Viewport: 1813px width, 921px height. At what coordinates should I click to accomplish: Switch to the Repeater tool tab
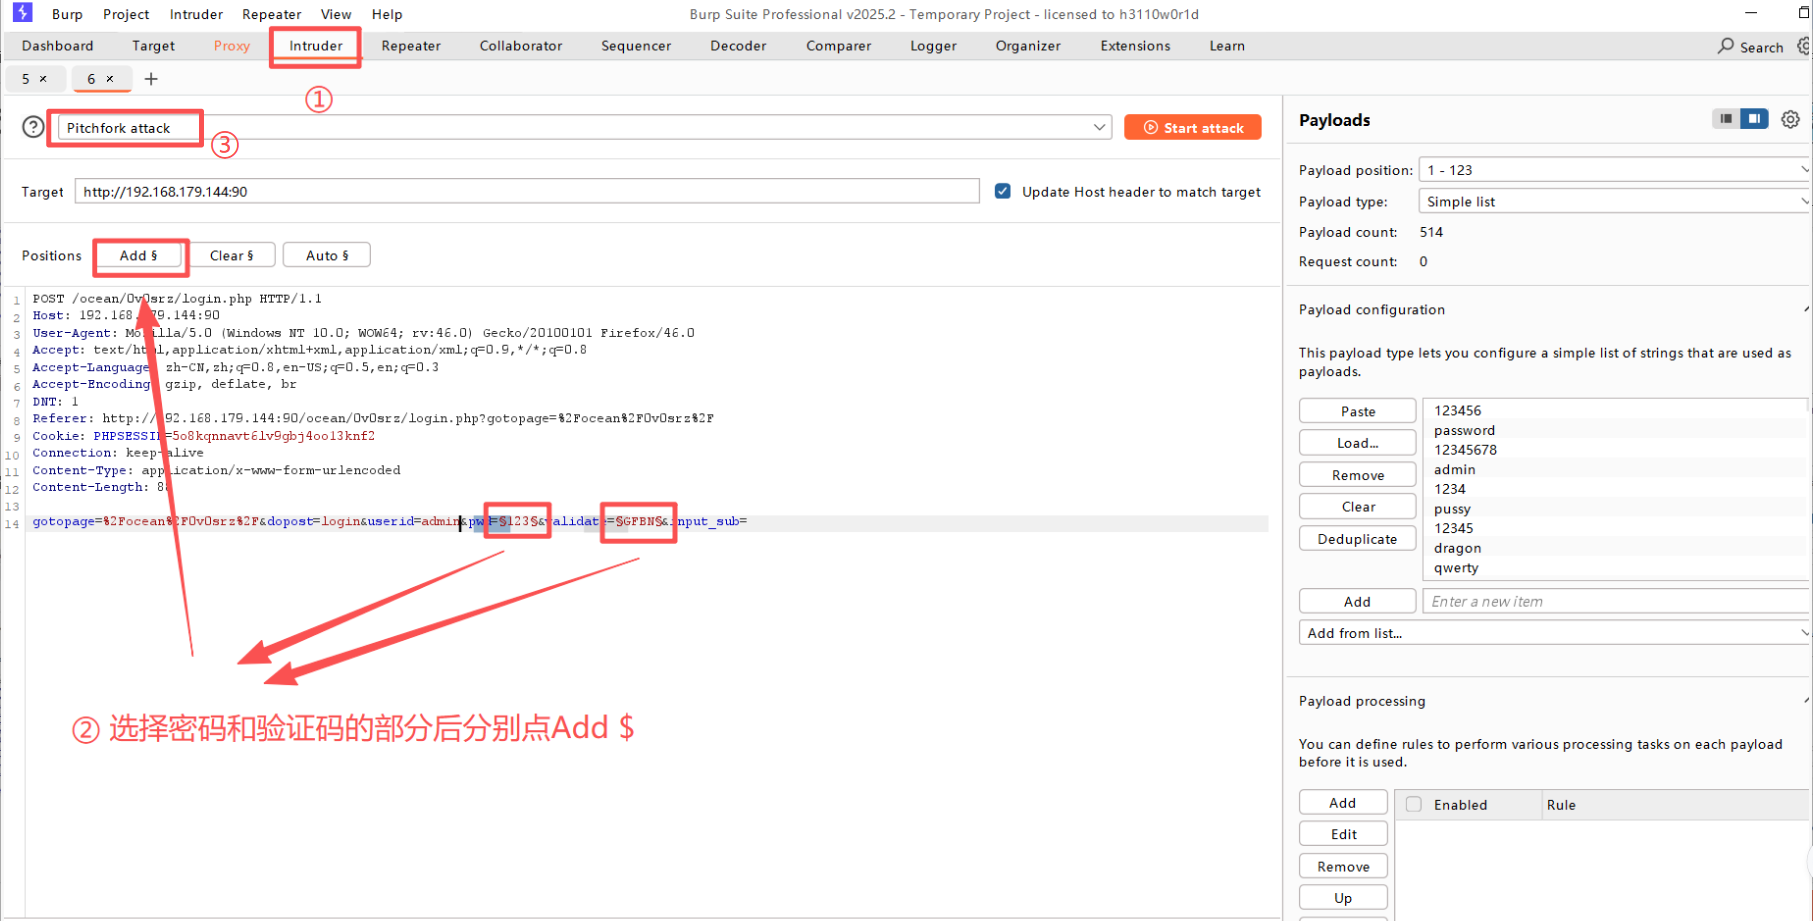(x=411, y=46)
